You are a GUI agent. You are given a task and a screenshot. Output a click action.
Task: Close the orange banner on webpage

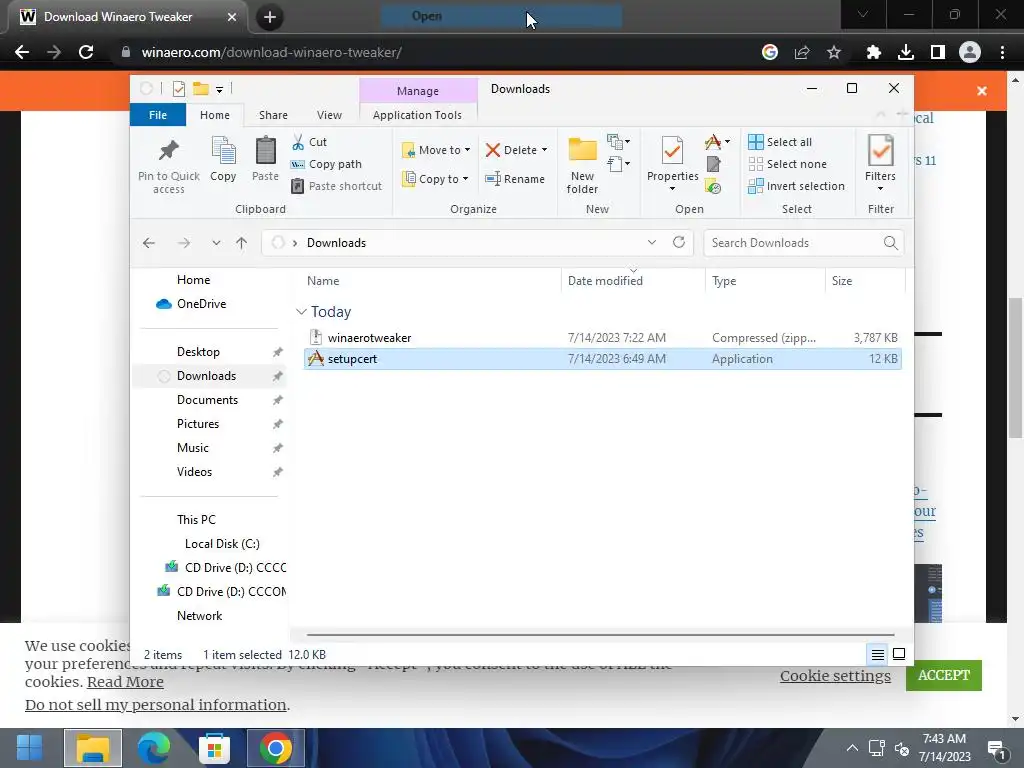982,91
